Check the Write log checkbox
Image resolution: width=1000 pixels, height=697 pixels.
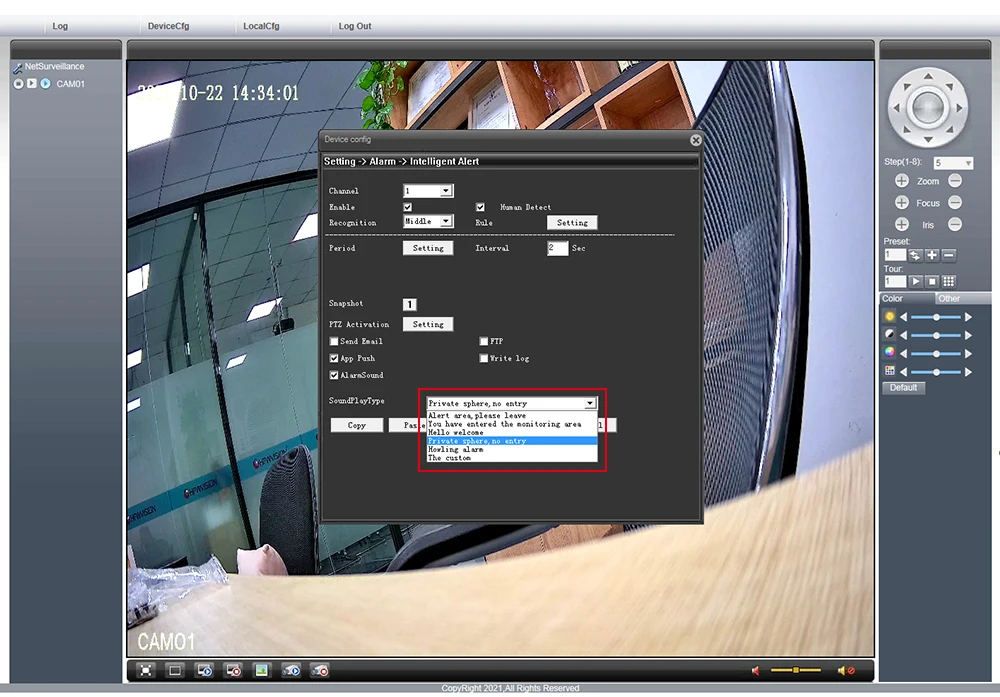[484, 358]
